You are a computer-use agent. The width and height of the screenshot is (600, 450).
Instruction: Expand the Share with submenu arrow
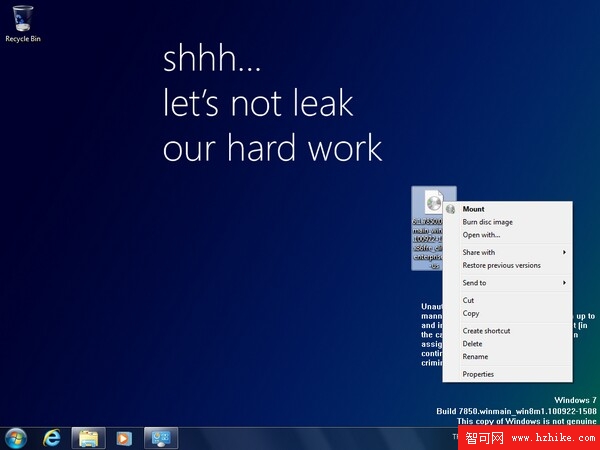(564, 252)
